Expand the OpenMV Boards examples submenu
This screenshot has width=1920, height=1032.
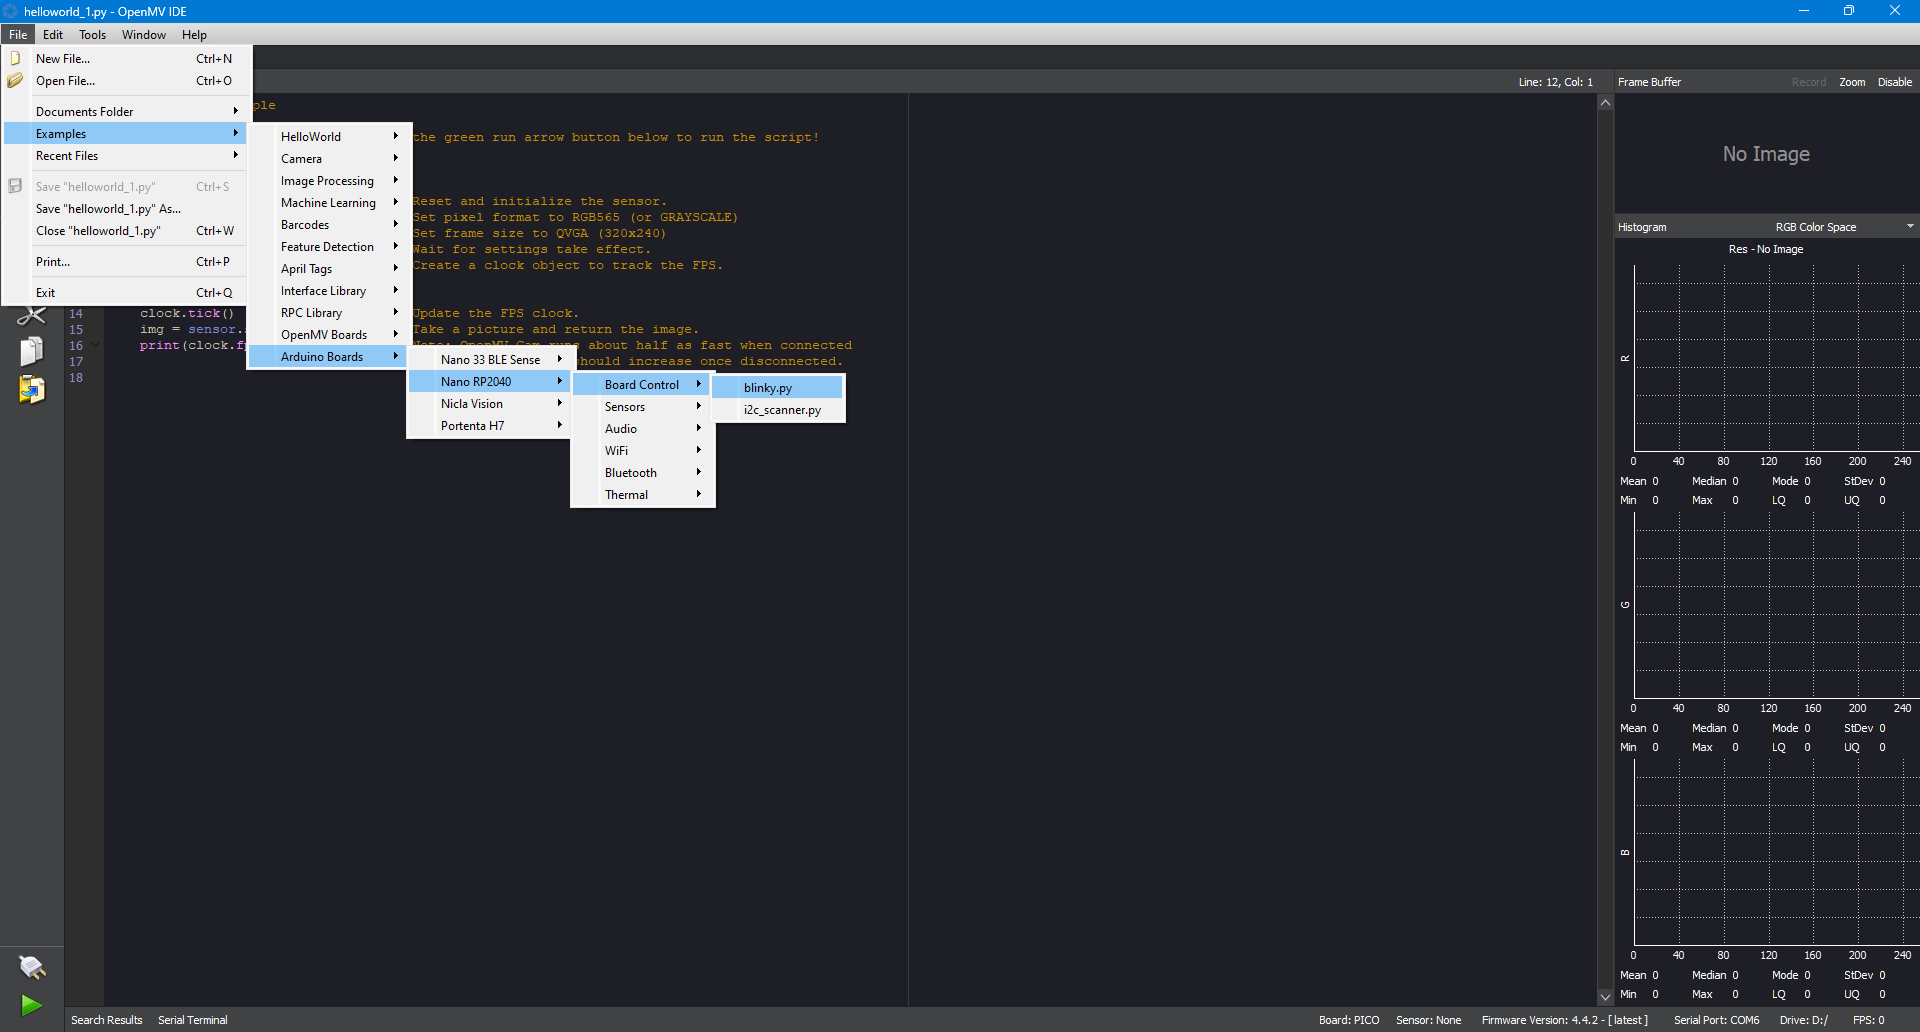tap(328, 335)
